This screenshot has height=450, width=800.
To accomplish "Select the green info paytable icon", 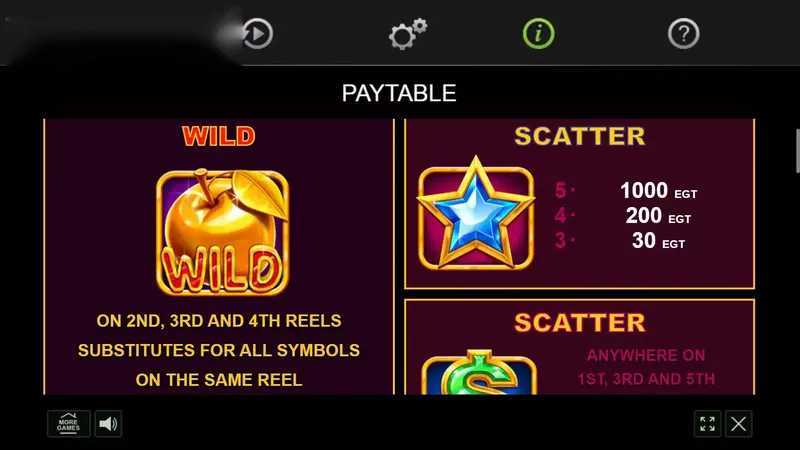I will 538,34.
